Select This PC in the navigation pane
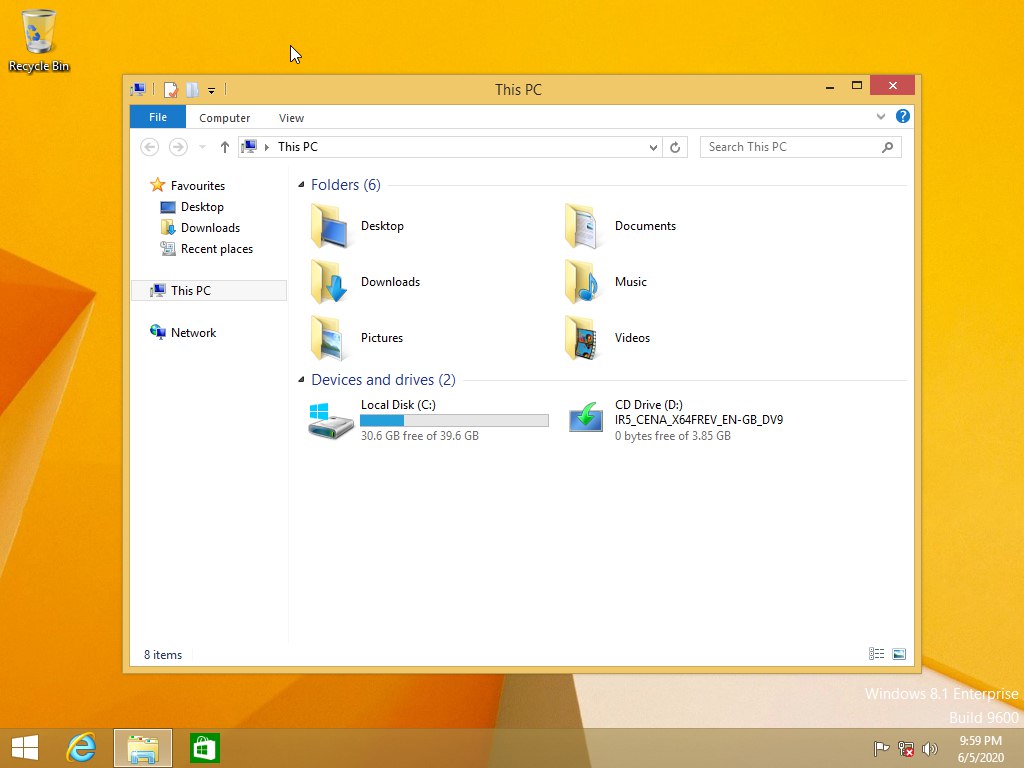Image resolution: width=1024 pixels, height=768 pixels. 209,291
